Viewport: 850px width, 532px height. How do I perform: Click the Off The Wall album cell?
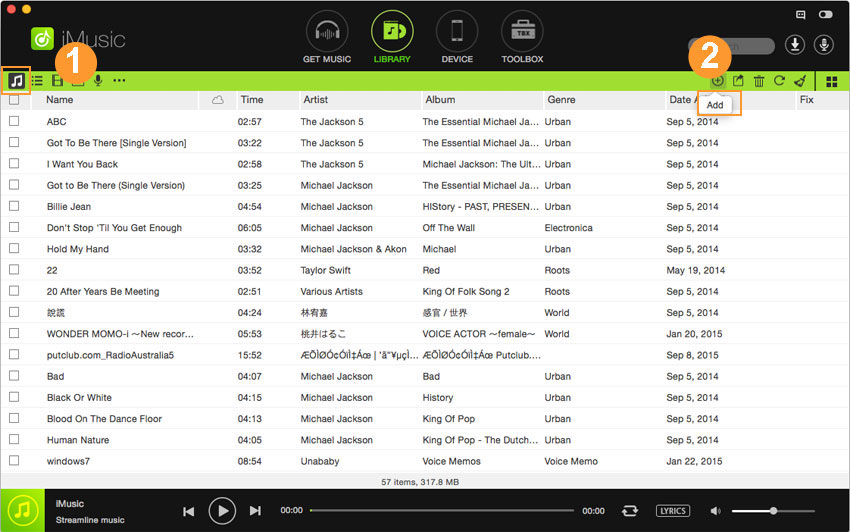click(449, 228)
